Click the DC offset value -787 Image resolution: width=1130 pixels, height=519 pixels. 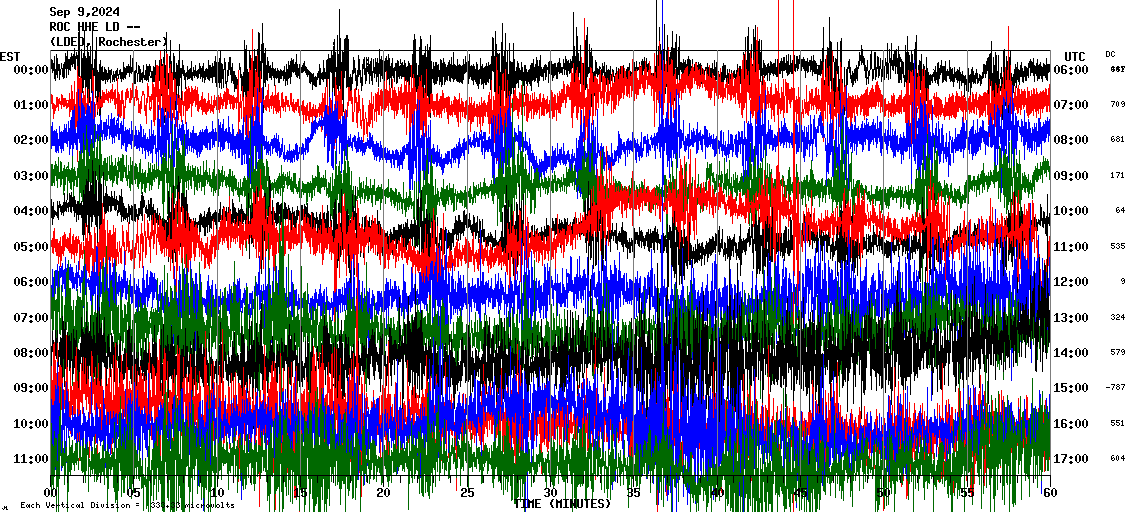(x=1115, y=388)
